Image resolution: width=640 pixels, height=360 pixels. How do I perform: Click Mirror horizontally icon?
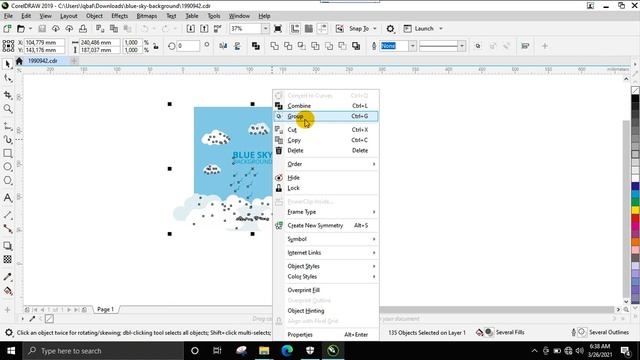(x=223, y=46)
